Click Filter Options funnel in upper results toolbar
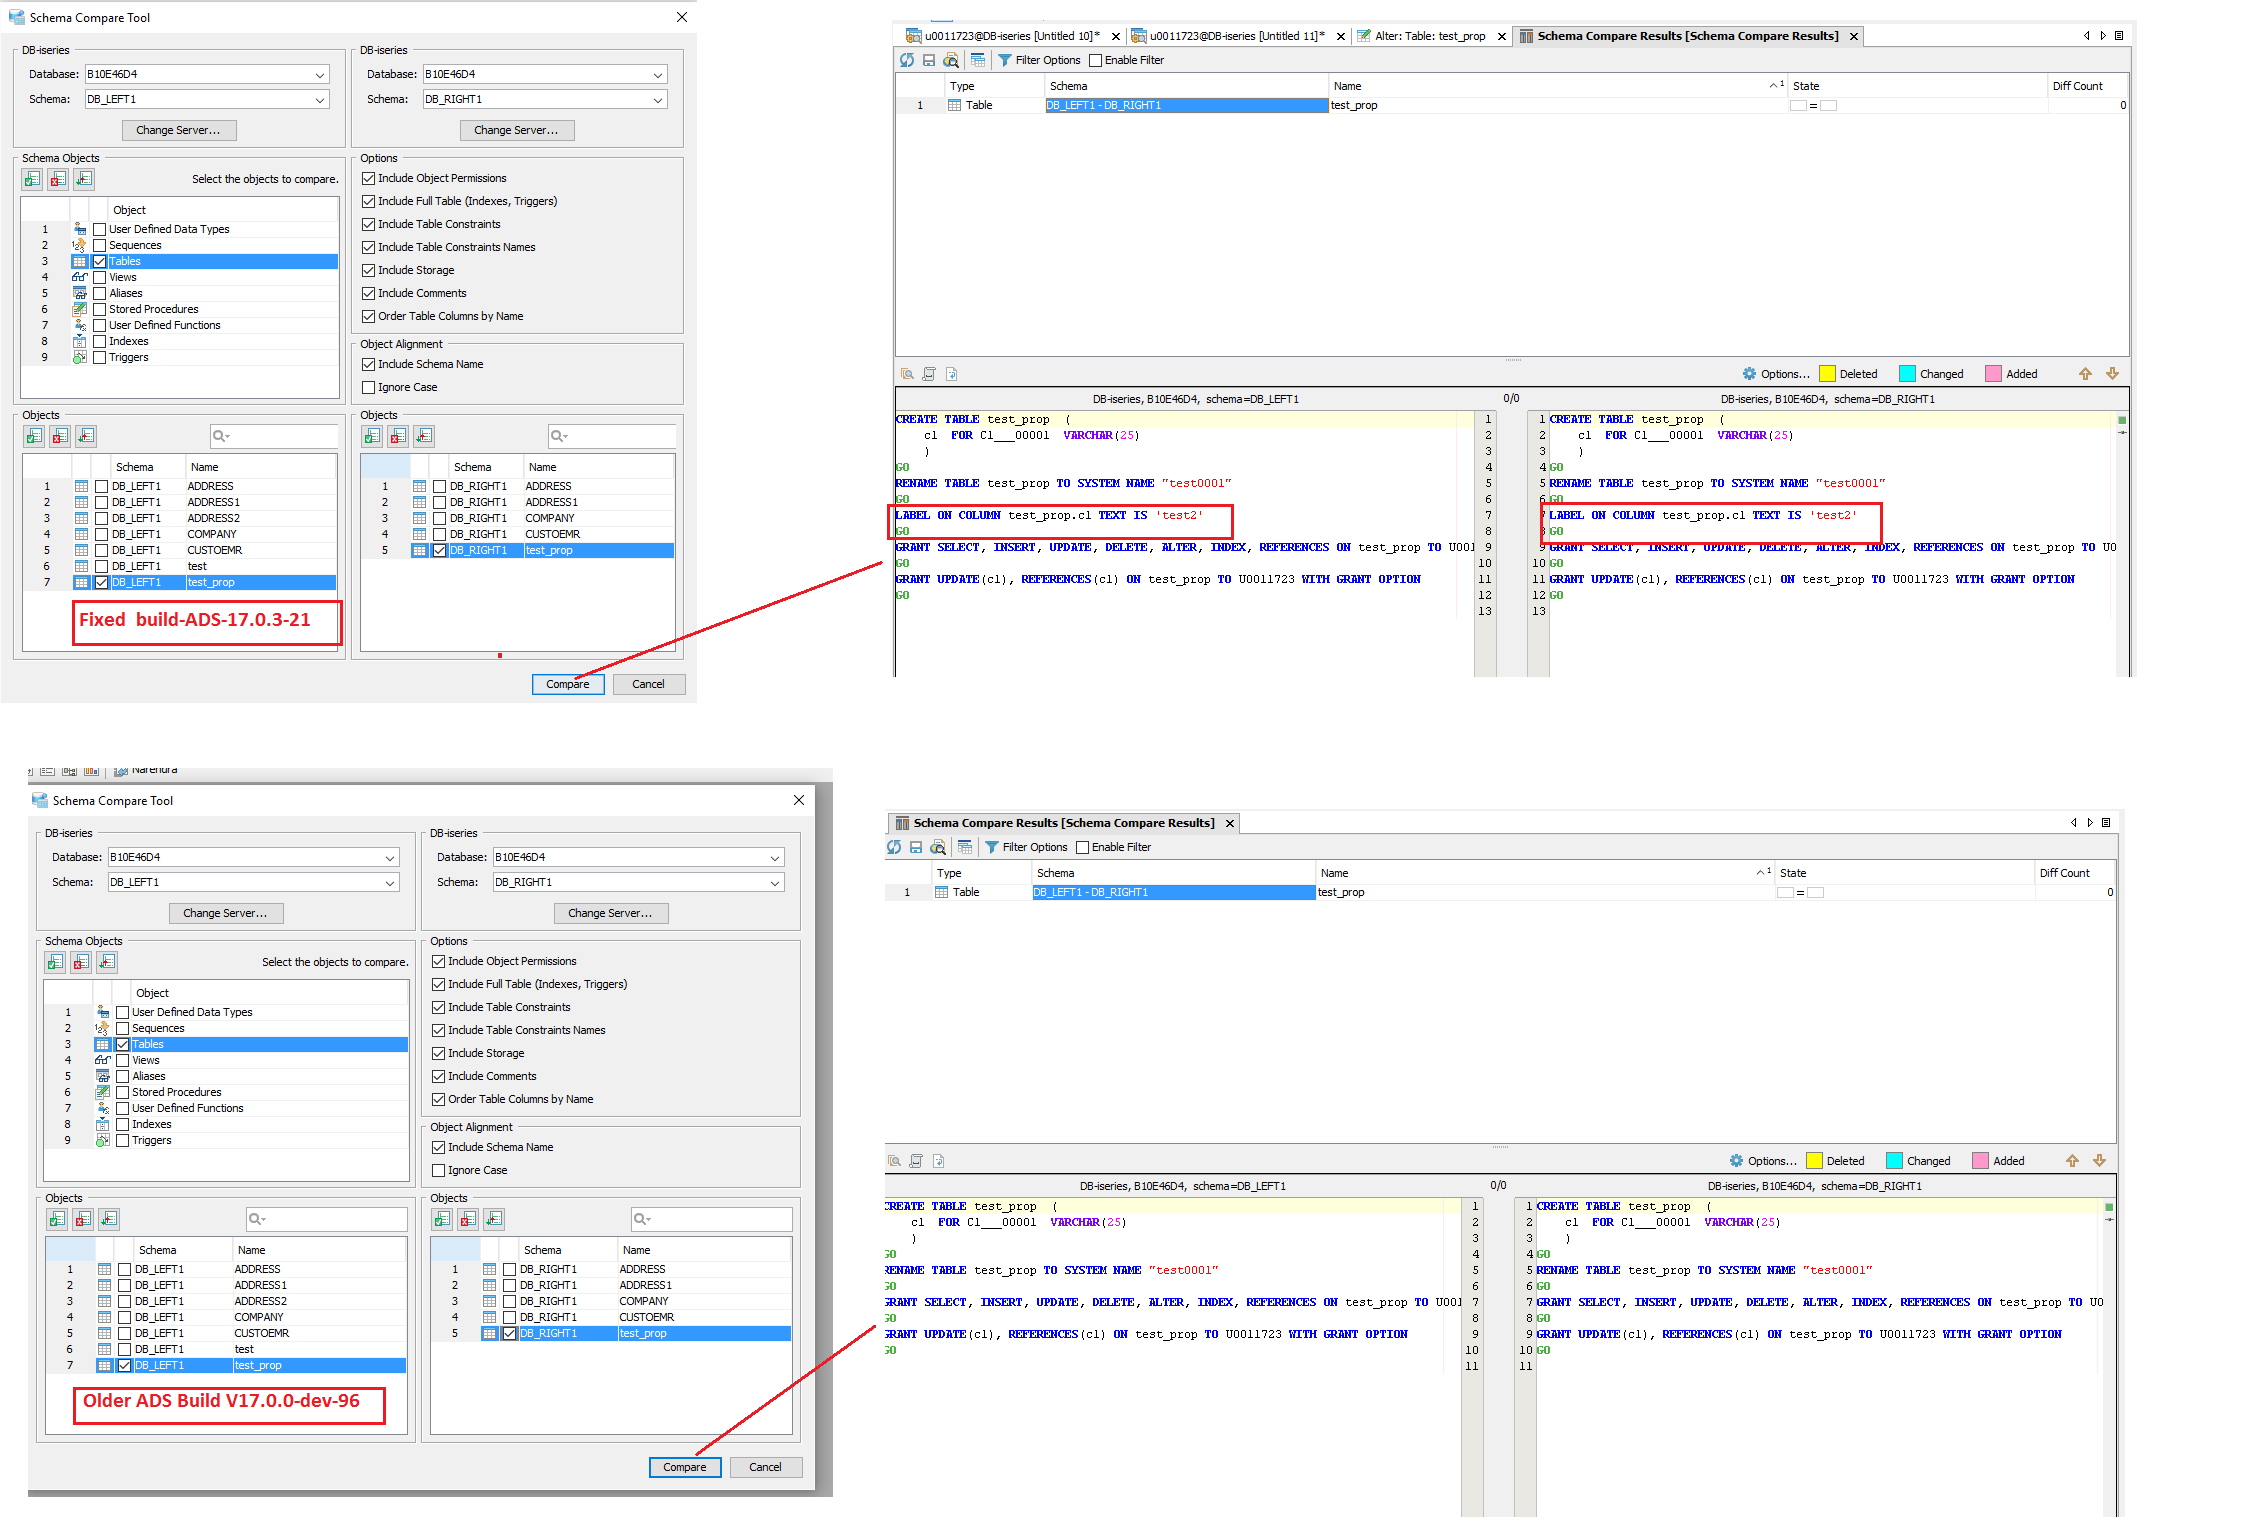 coord(1005,60)
